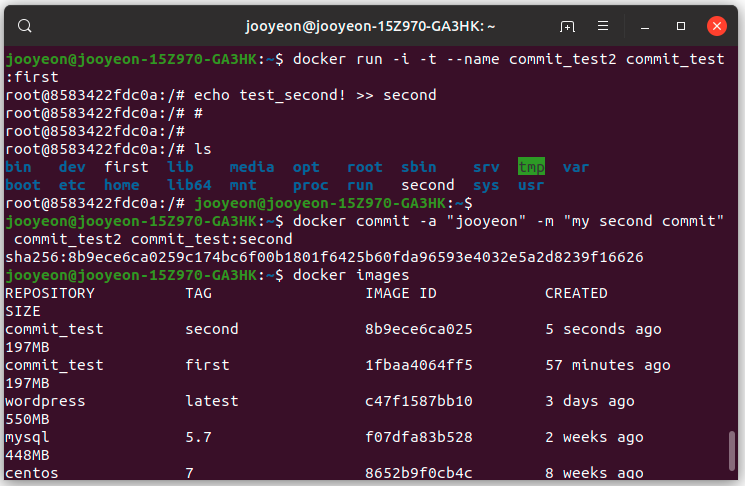Click the '5.7' tag of mysql

tap(198, 437)
